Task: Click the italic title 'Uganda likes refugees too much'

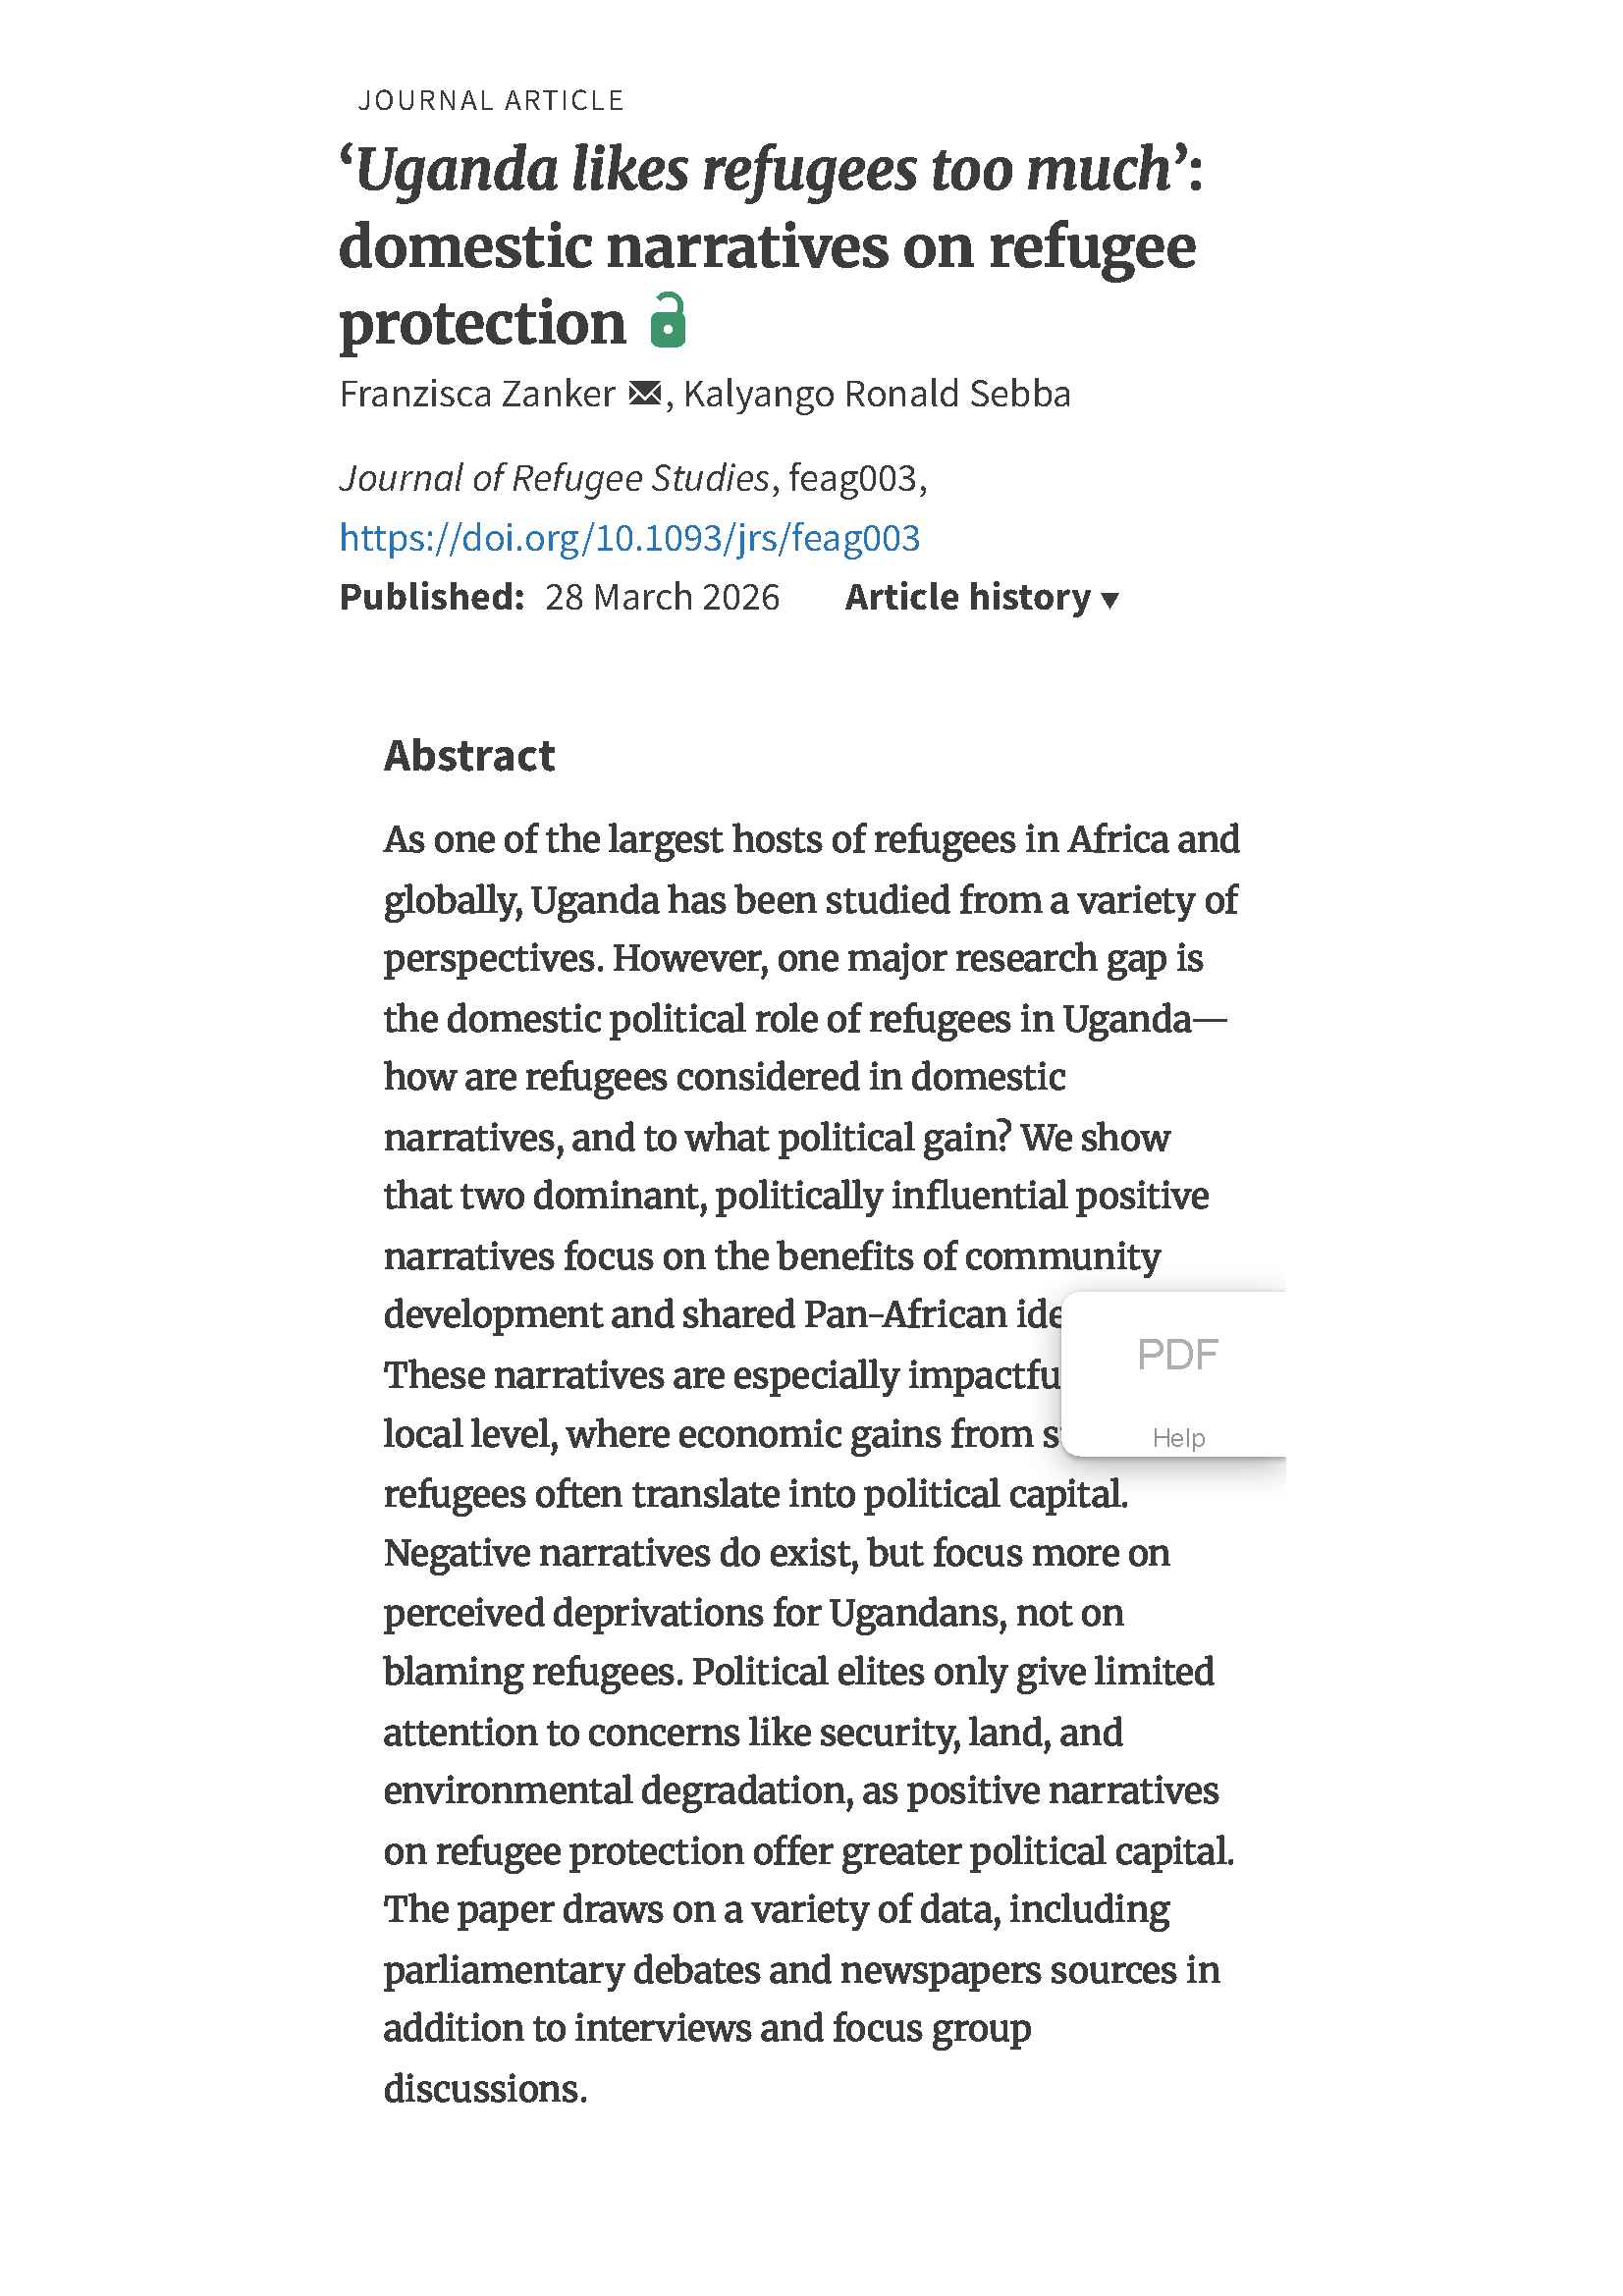Action: click(x=763, y=170)
